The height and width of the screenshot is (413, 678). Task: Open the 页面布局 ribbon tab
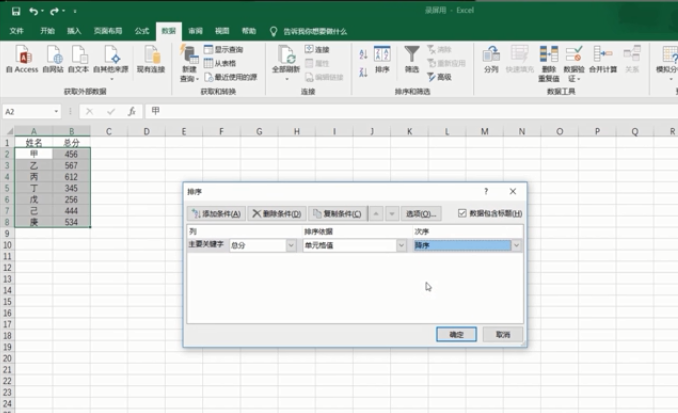107,31
